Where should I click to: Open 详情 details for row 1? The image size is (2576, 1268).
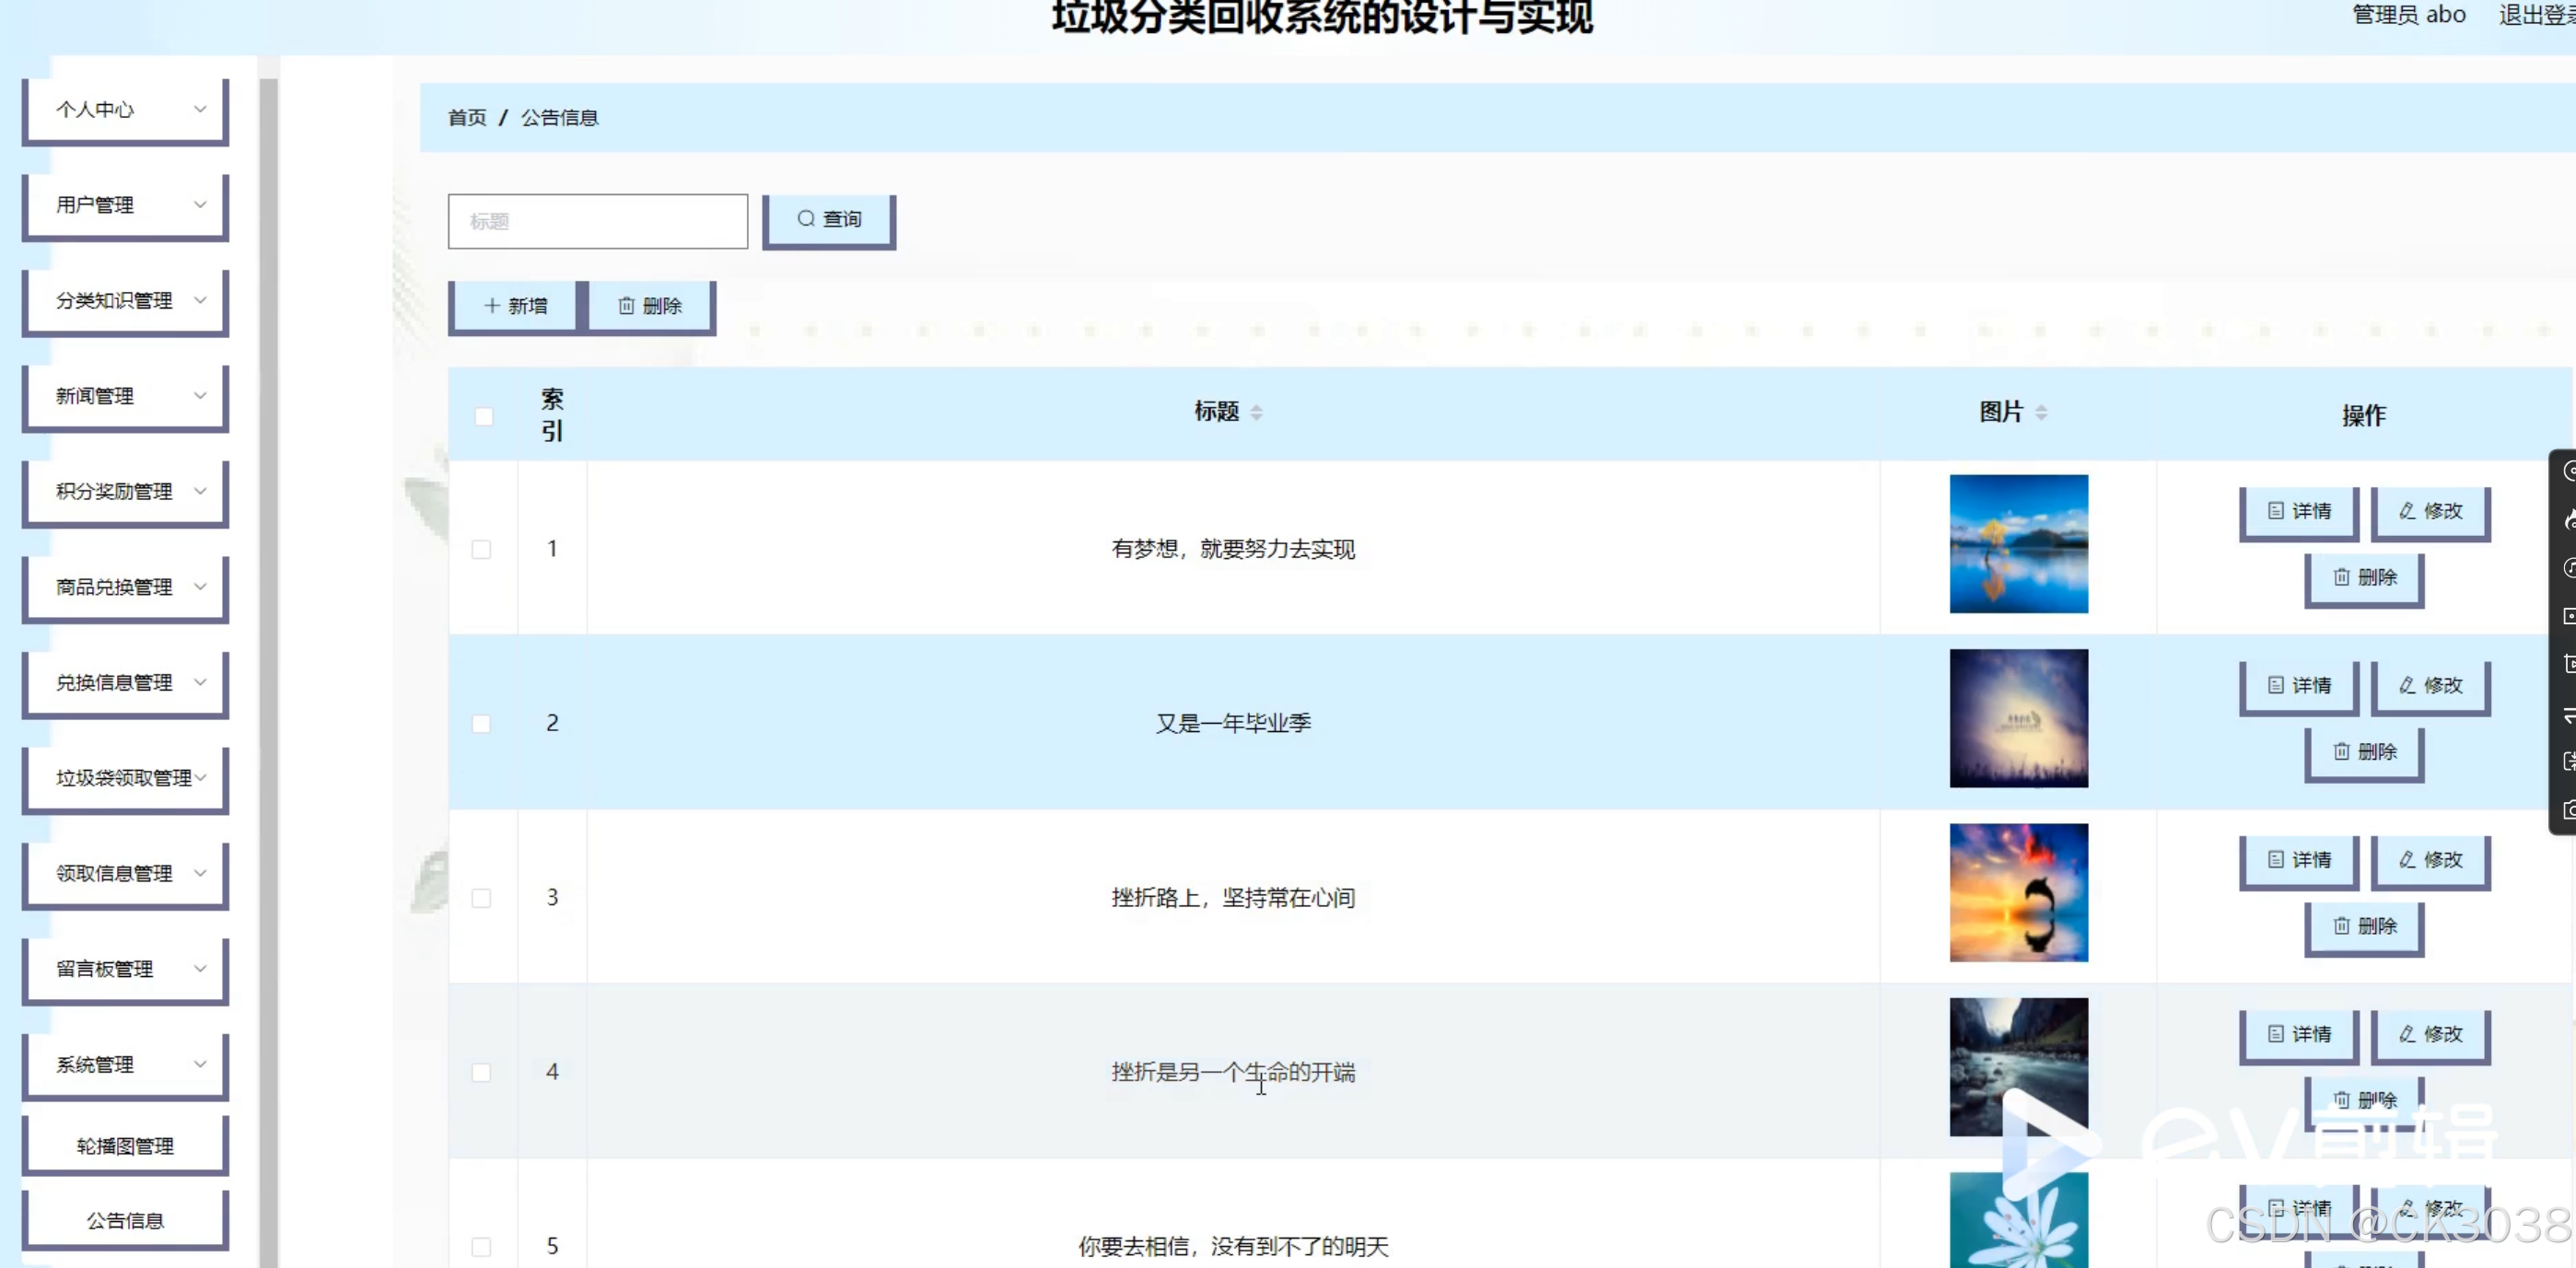click(2298, 511)
